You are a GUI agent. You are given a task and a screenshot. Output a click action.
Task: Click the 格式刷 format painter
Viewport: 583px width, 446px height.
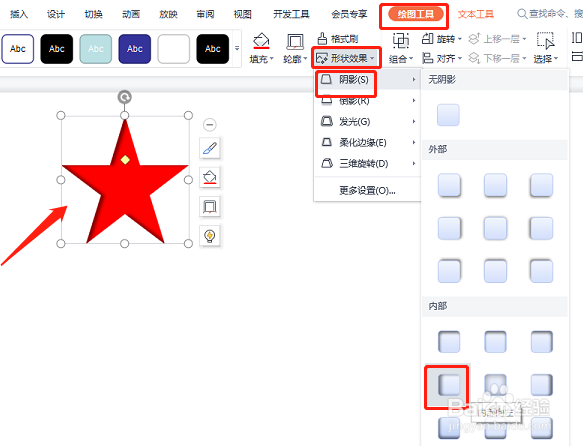(338, 39)
